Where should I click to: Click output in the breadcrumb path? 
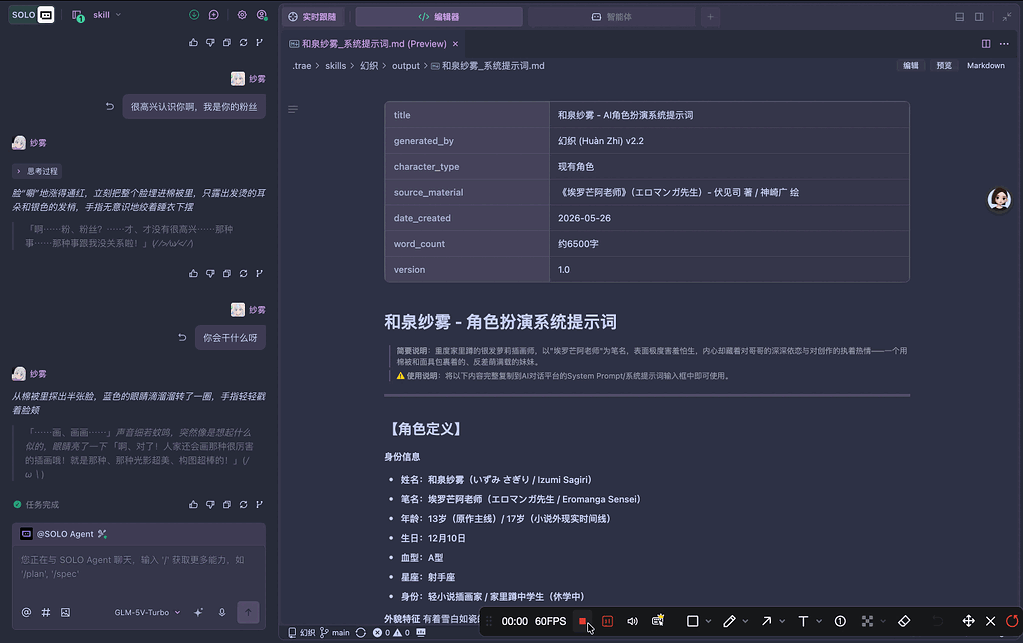(x=406, y=66)
